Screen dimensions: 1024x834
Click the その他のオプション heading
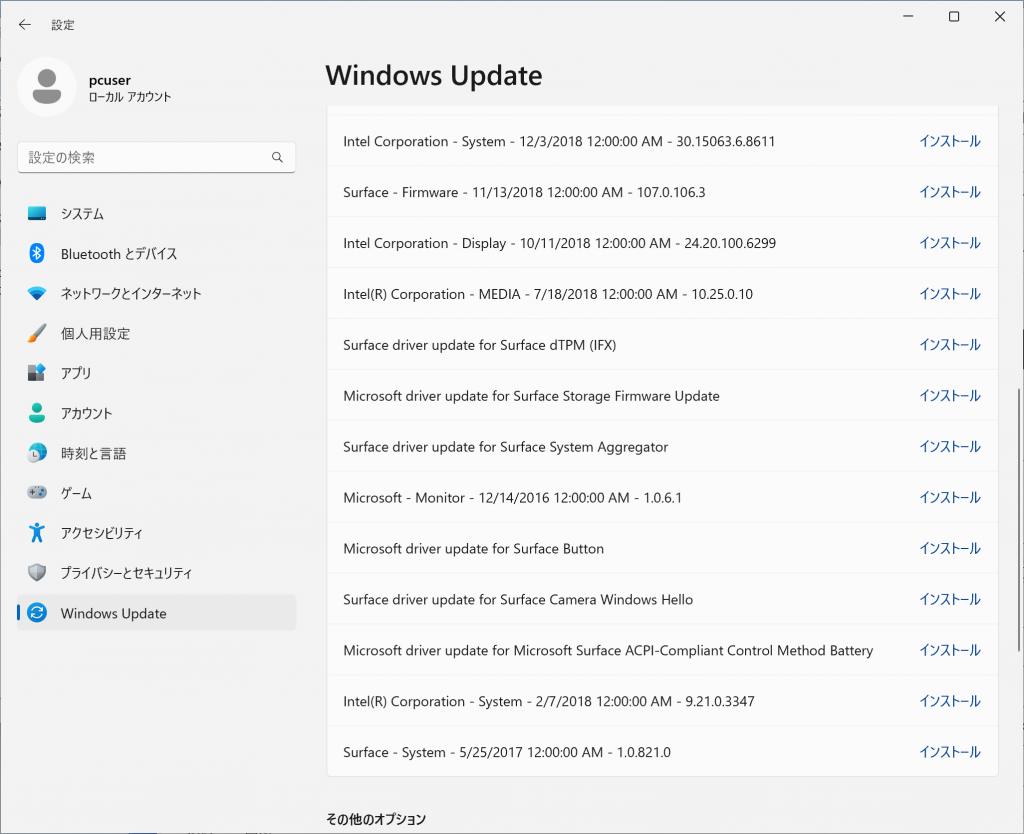point(376,819)
